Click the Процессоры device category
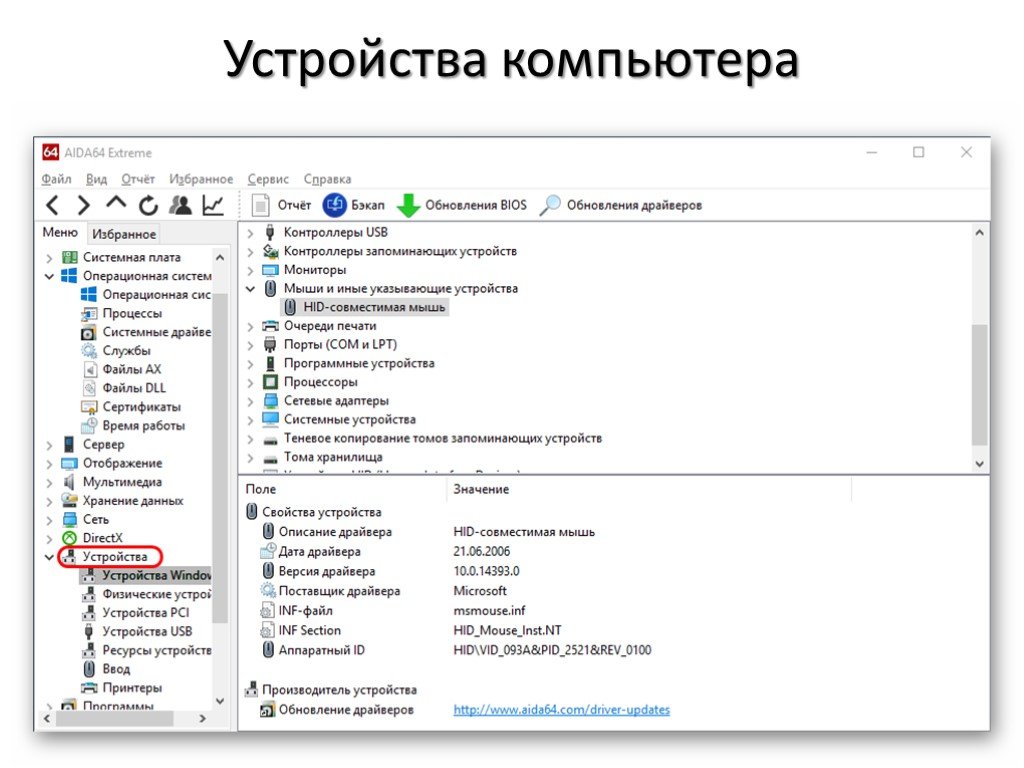The image size is (1024, 768). tap(310, 382)
